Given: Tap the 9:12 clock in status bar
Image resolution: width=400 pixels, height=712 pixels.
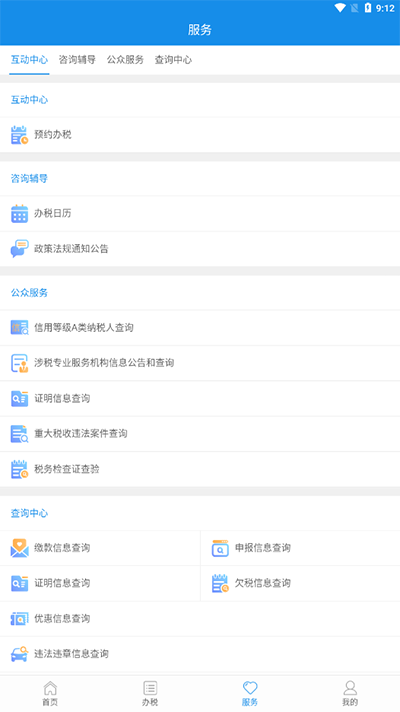Looking at the screenshot, I should click(x=385, y=8).
